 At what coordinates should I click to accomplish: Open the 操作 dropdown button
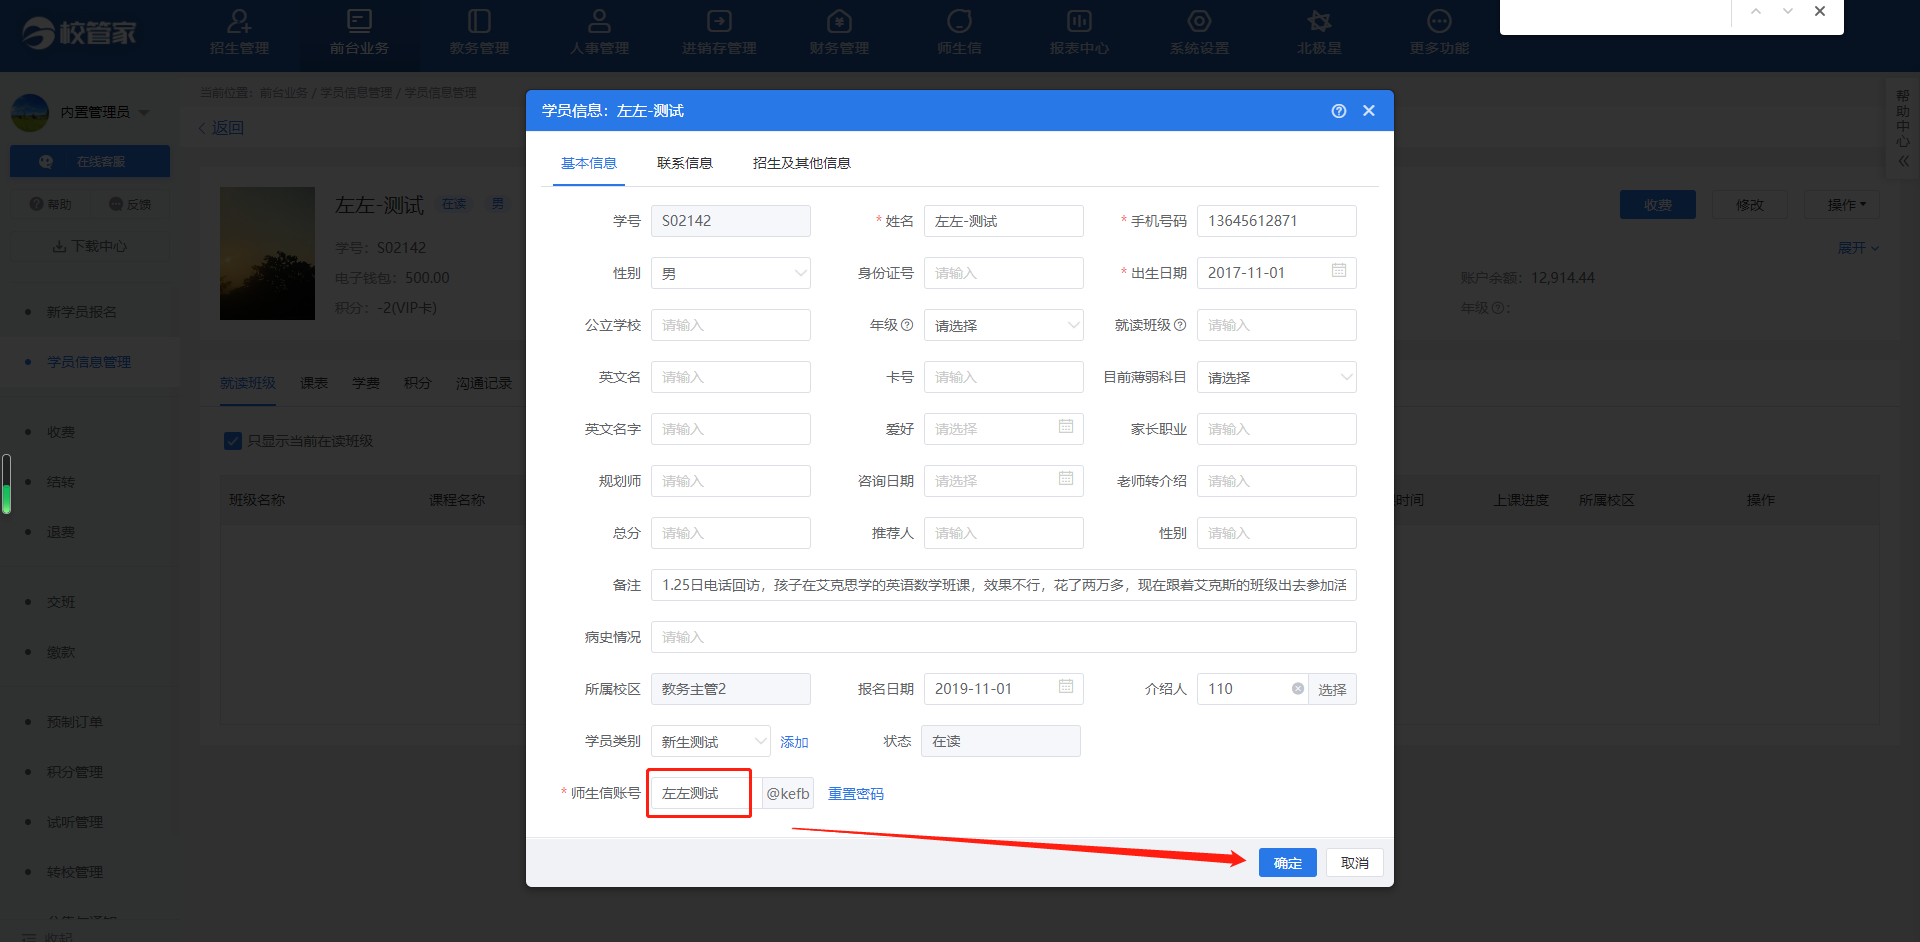coord(1841,205)
